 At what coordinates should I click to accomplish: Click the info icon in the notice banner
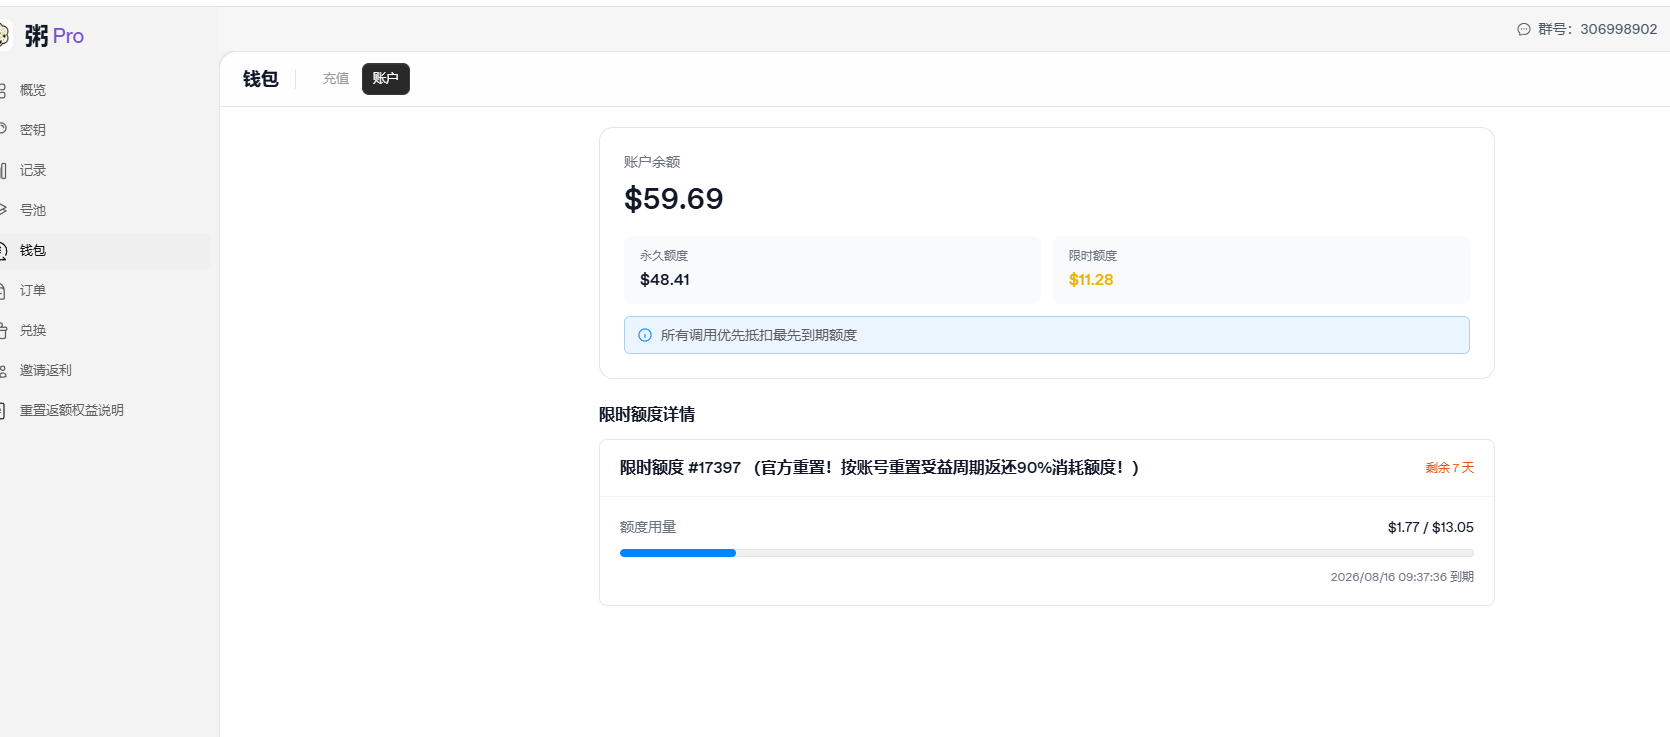pyautogui.click(x=645, y=335)
